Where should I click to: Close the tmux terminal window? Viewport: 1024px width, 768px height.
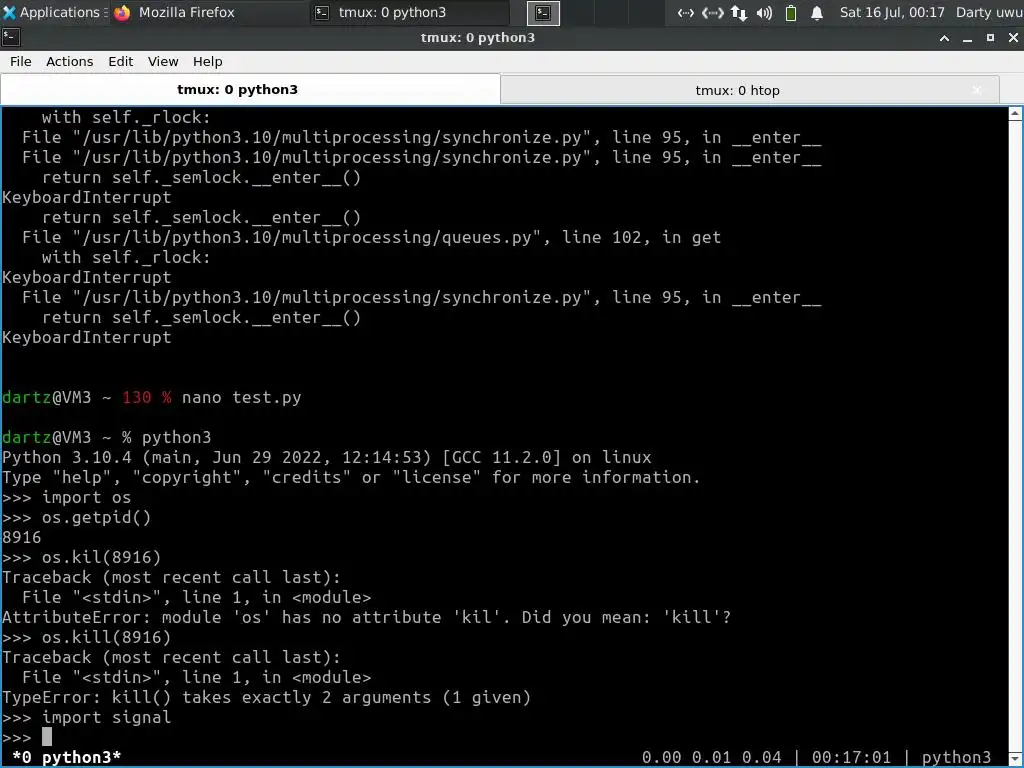tap(1013, 38)
